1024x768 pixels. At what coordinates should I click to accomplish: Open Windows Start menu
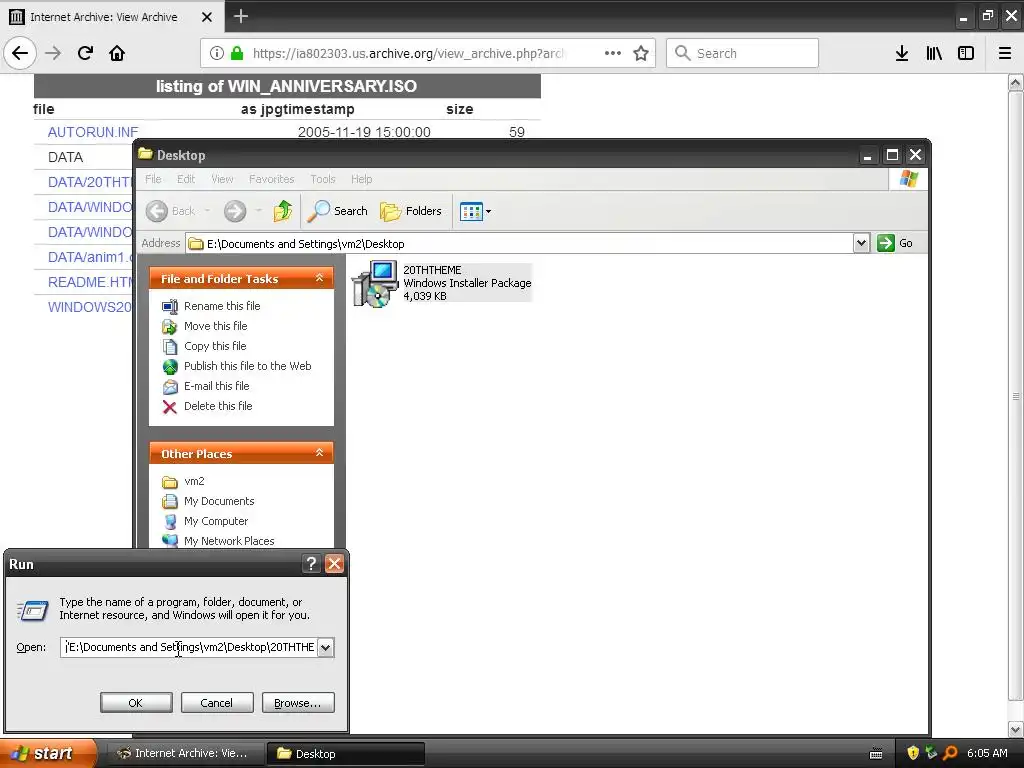tap(48, 753)
